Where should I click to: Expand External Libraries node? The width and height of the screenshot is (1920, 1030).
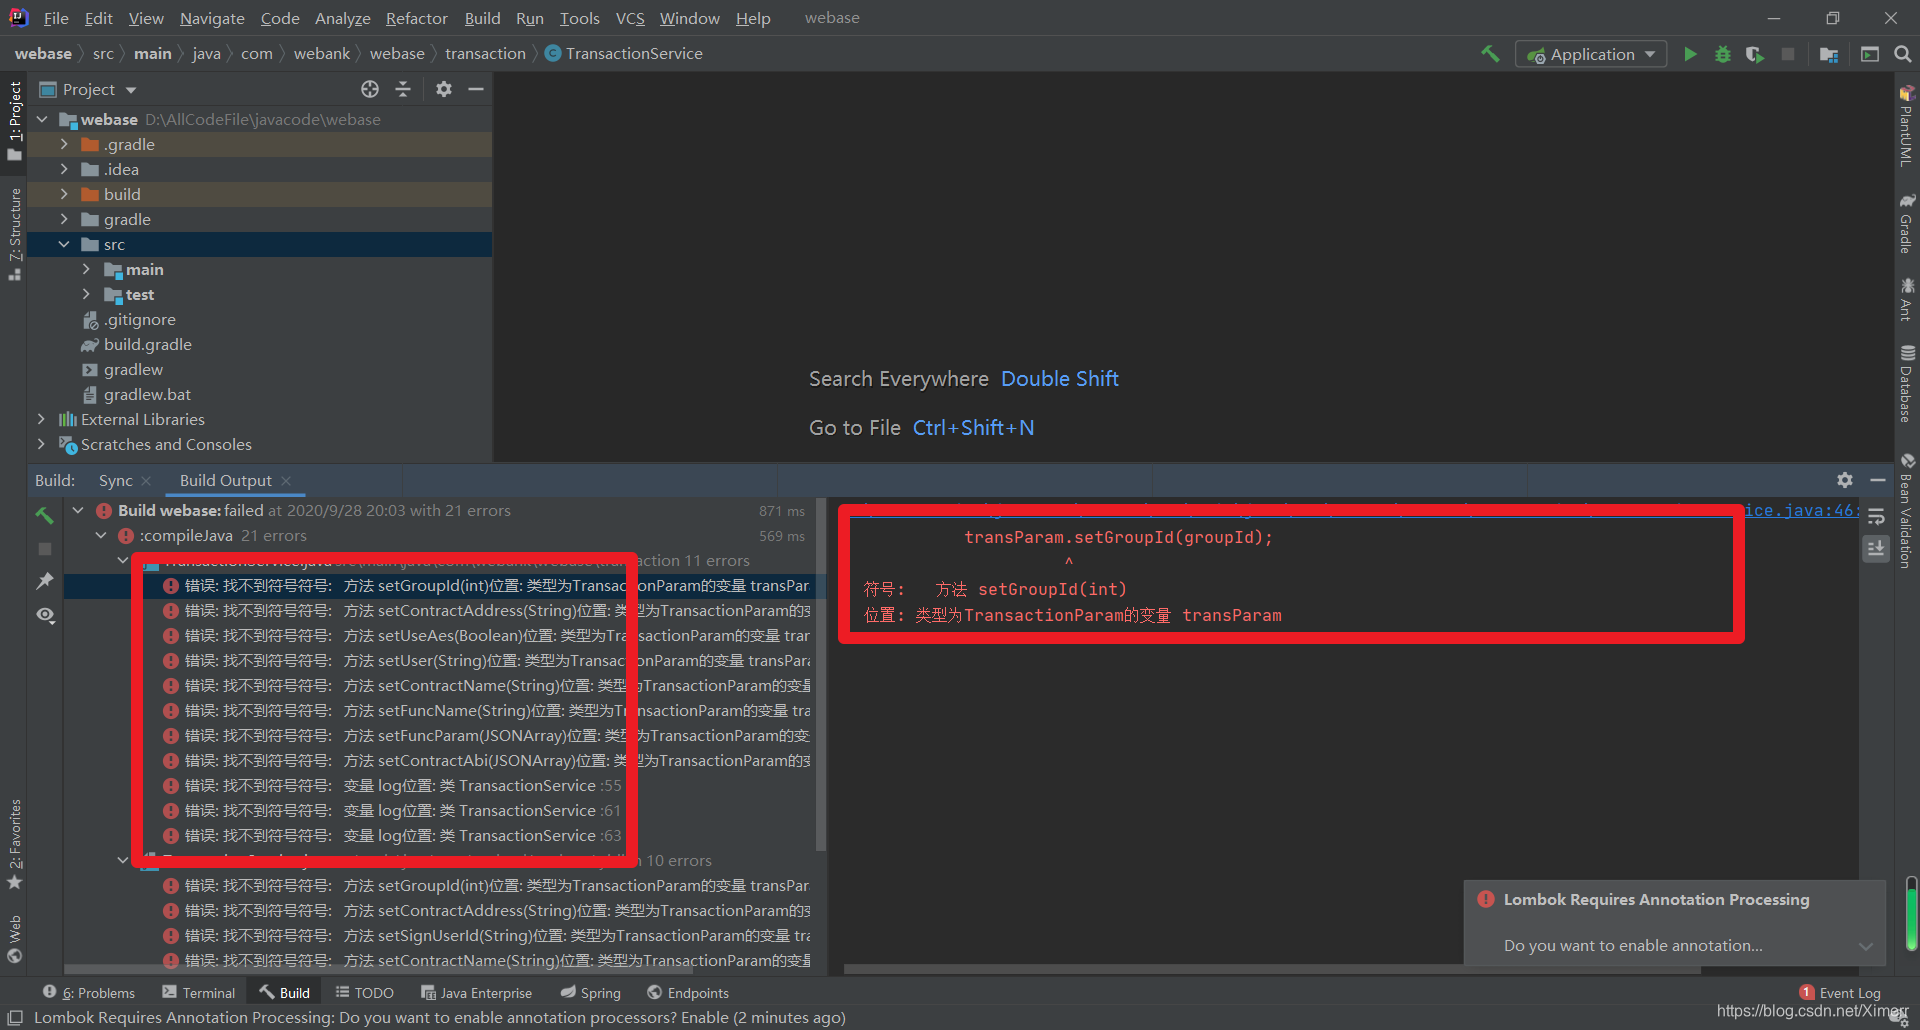click(41, 419)
